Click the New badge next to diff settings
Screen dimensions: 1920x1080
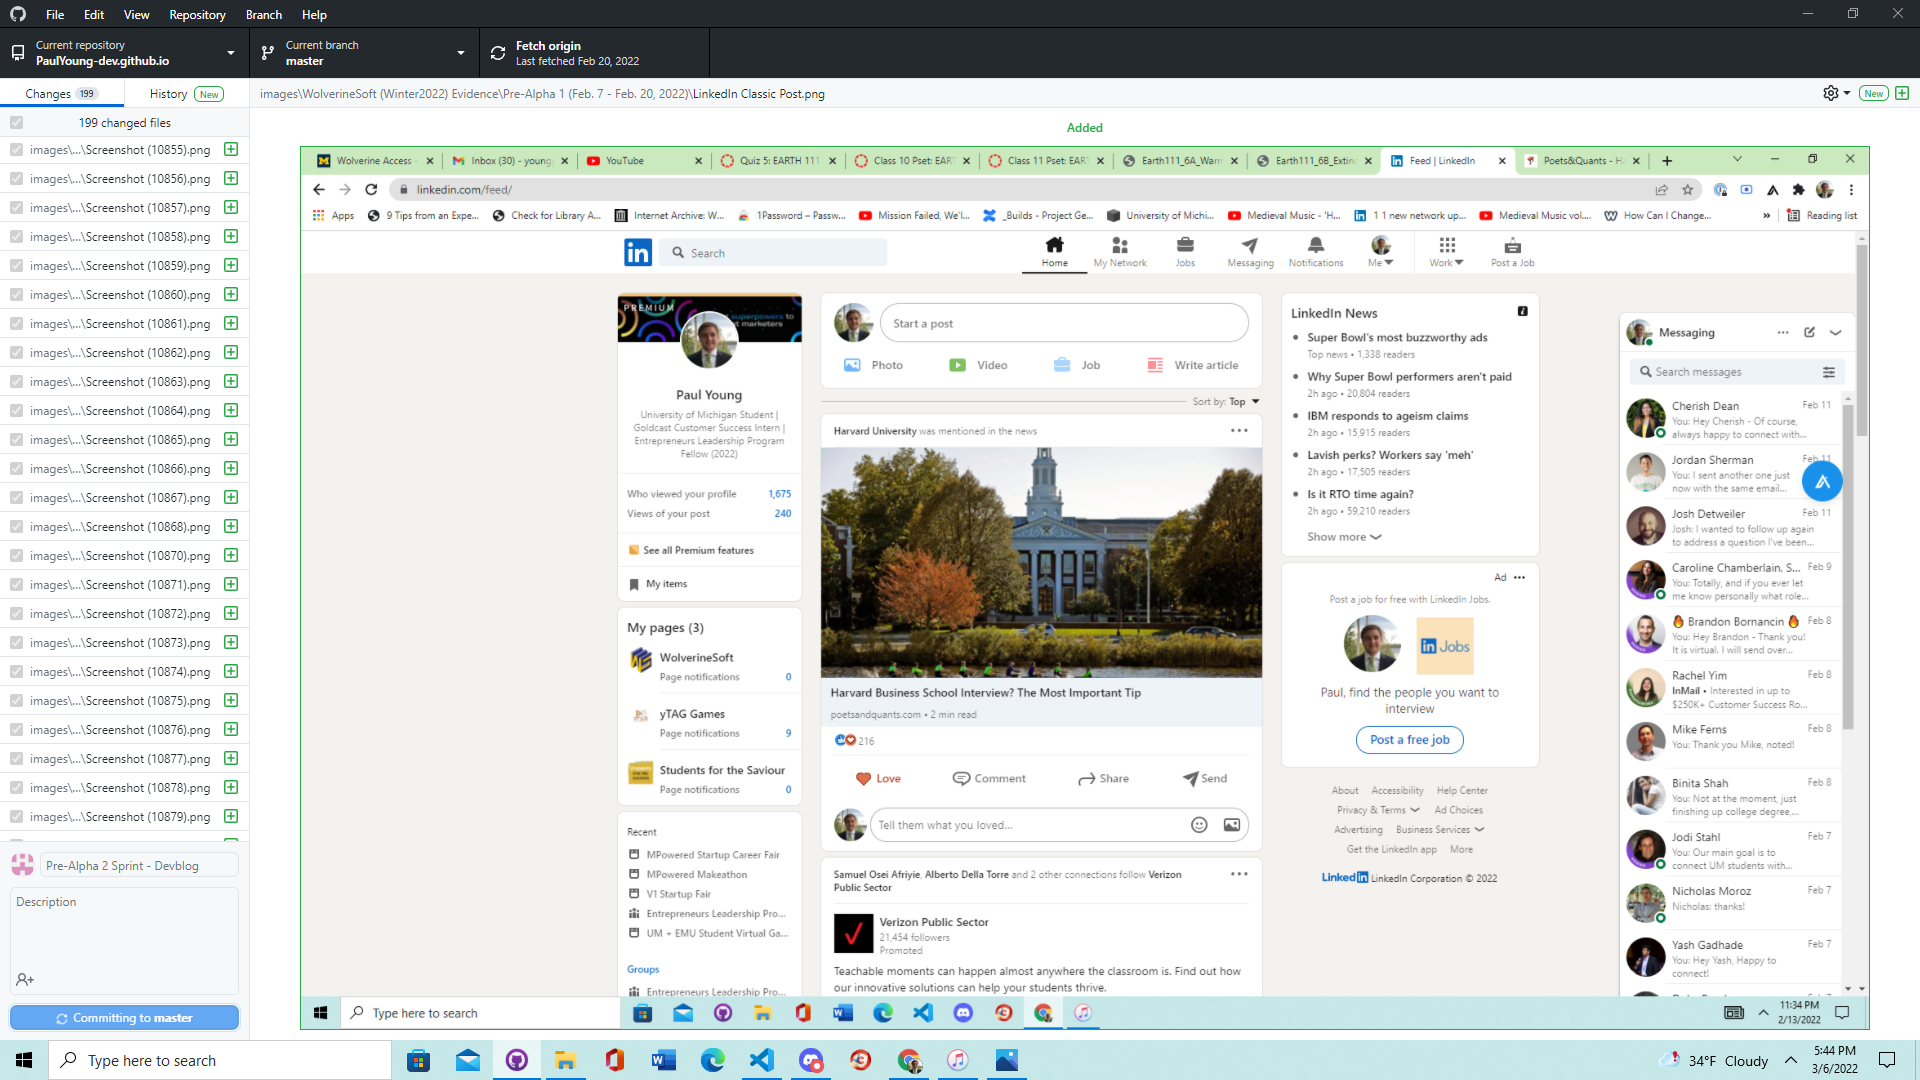point(1873,93)
